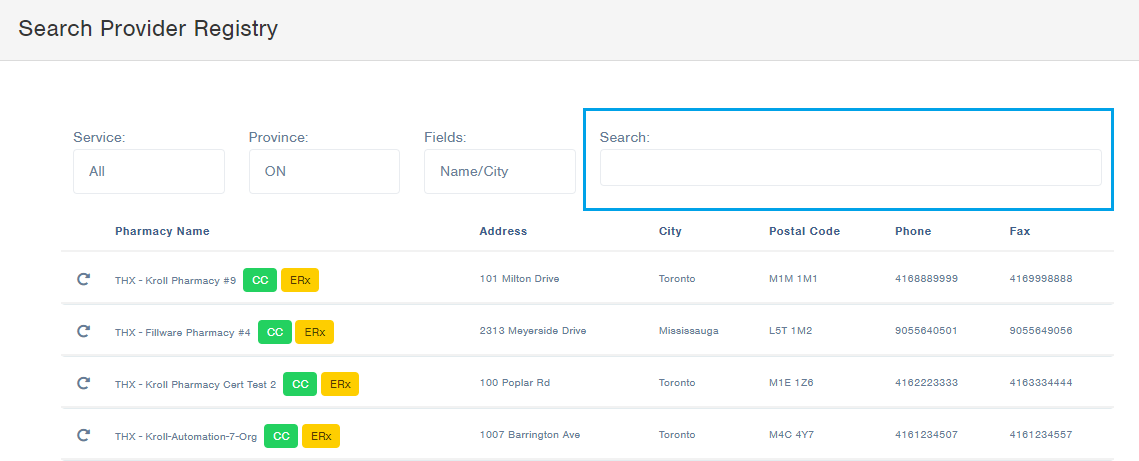
Task: Open the Province dropdown showing ON
Action: [324, 171]
